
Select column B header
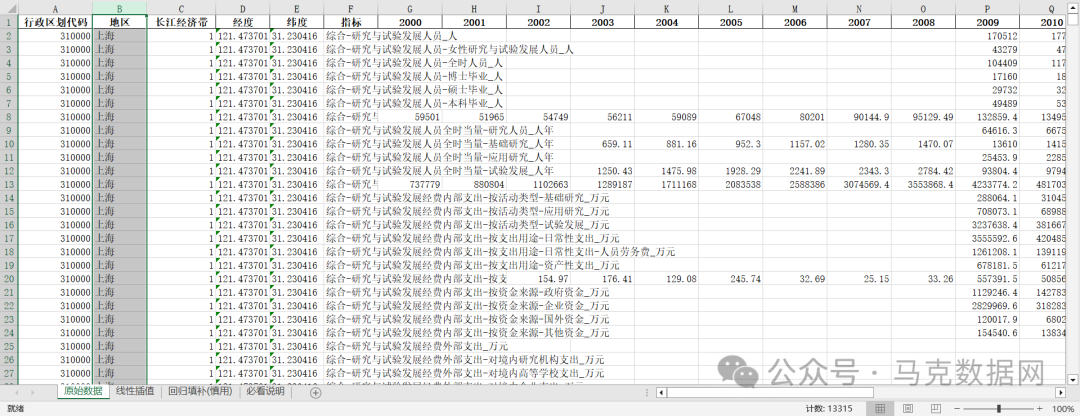[119, 8]
